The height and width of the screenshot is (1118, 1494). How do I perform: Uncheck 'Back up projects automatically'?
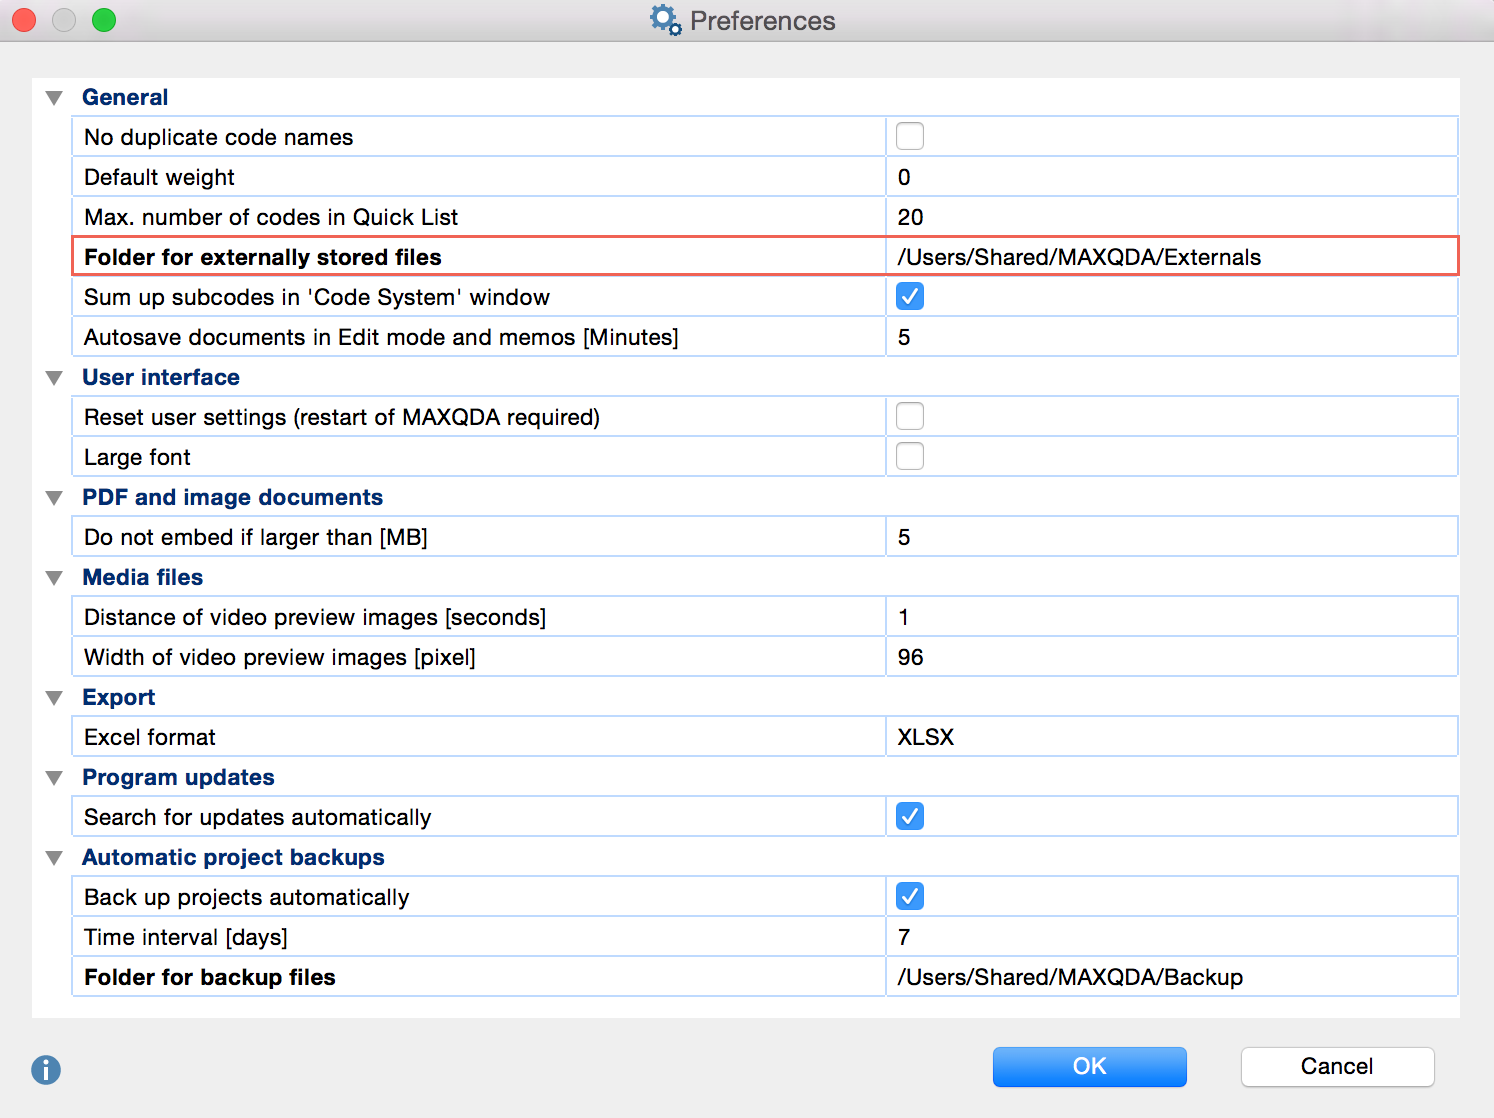[x=909, y=896]
